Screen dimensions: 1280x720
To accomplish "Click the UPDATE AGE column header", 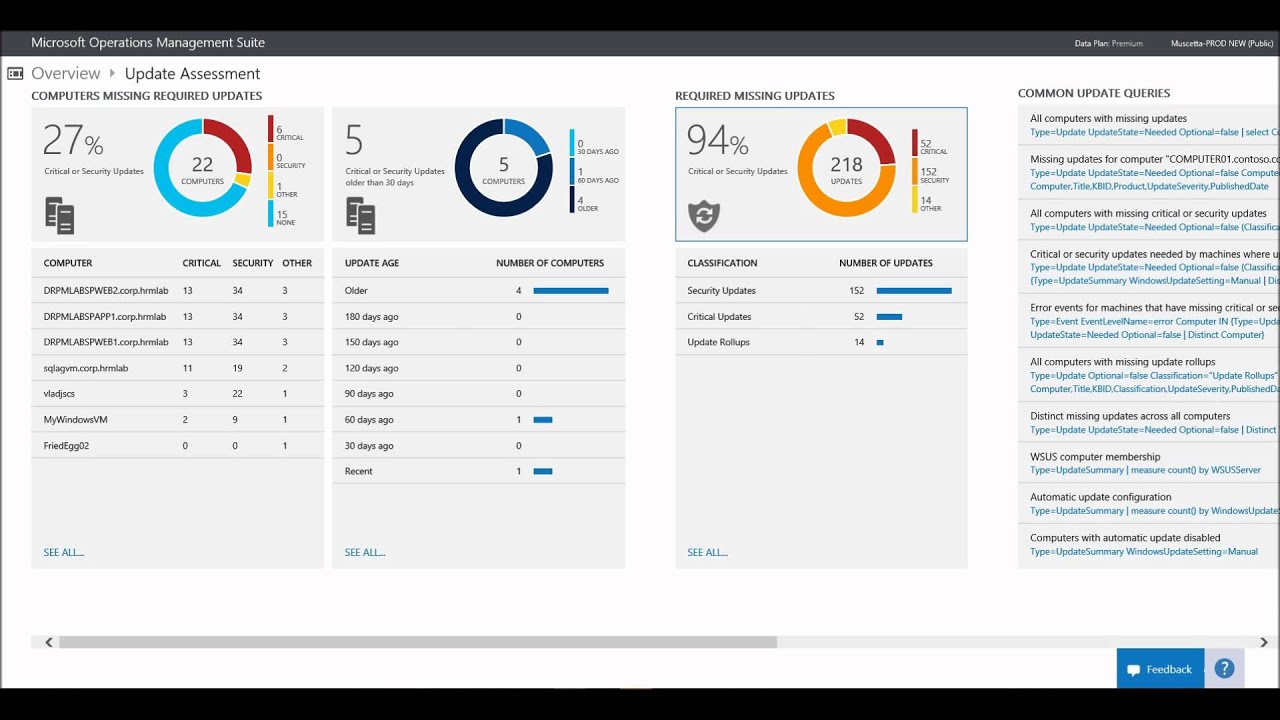I will [371, 263].
